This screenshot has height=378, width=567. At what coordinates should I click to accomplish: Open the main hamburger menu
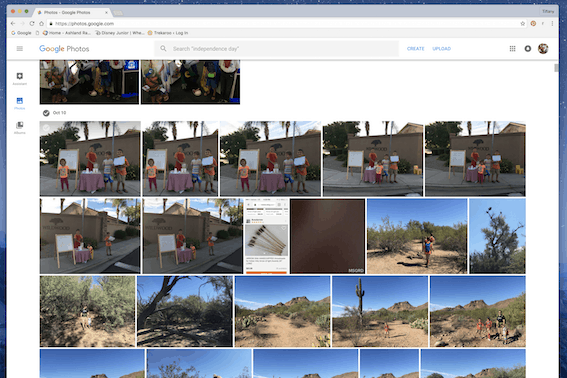pyautogui.click(x=20, y=48)
